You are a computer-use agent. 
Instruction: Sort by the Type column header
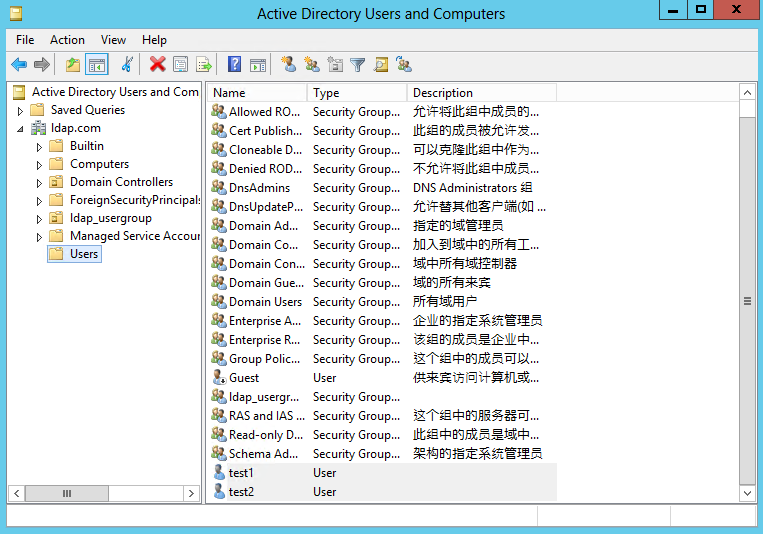pyautogui.click(x=357, y=92)
